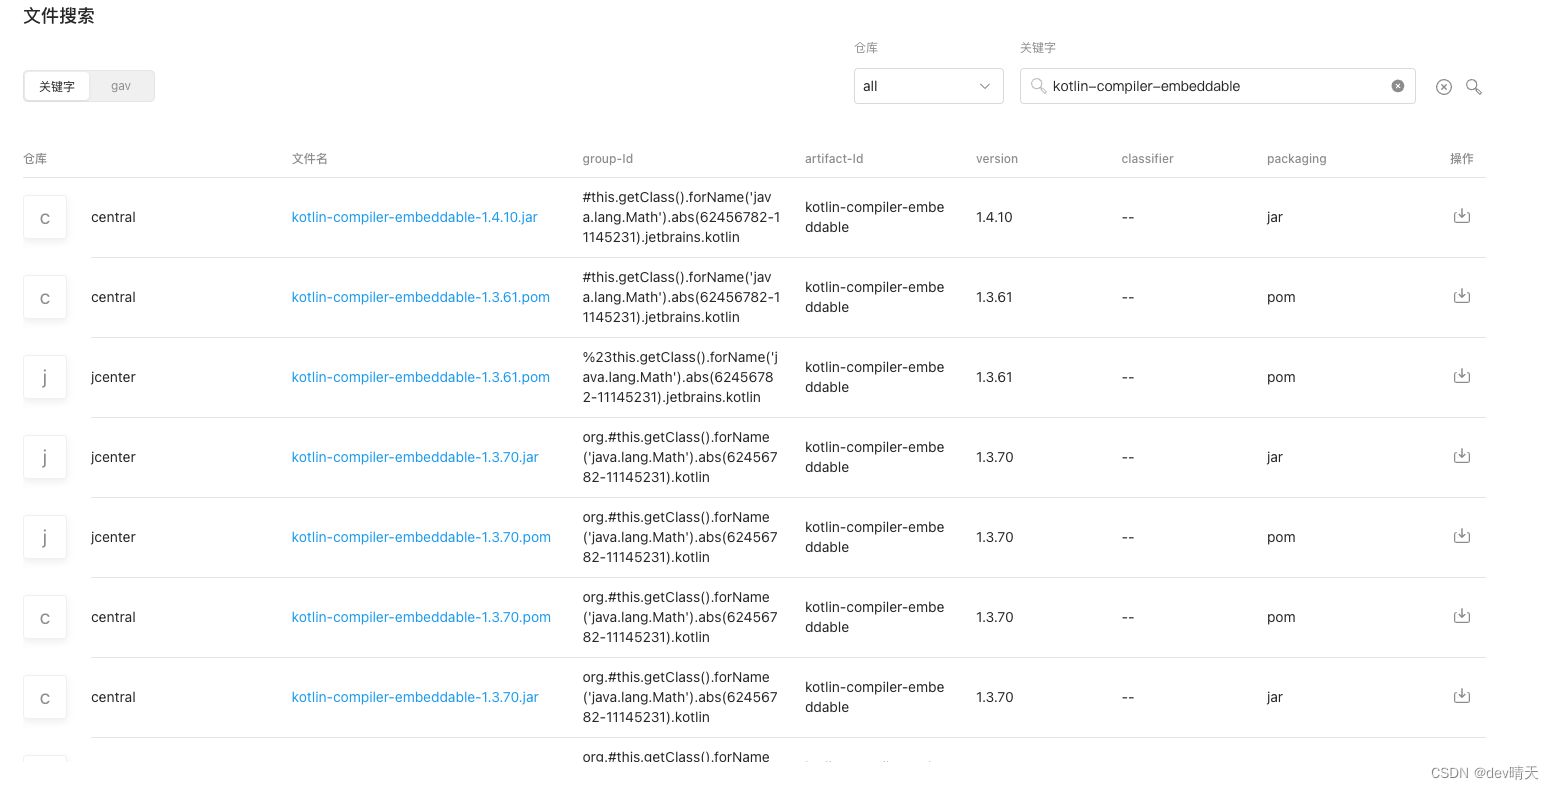
Task: Click the 'c' avatar in central 1.3.61.pom row
Action: click(45, 297)
